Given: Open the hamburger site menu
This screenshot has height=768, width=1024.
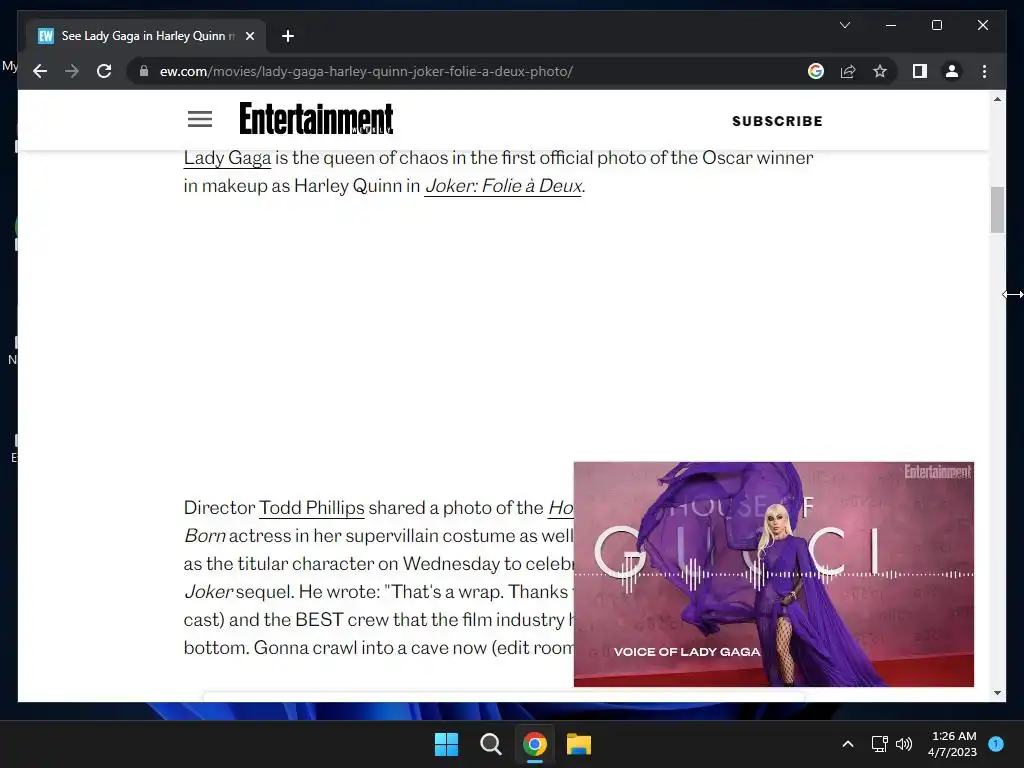Looking at the screenshot, I should click(200, 119).
